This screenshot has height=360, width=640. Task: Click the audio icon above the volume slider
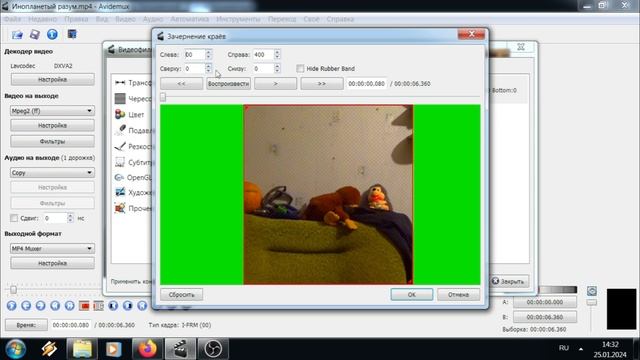[x=592, y=291]
